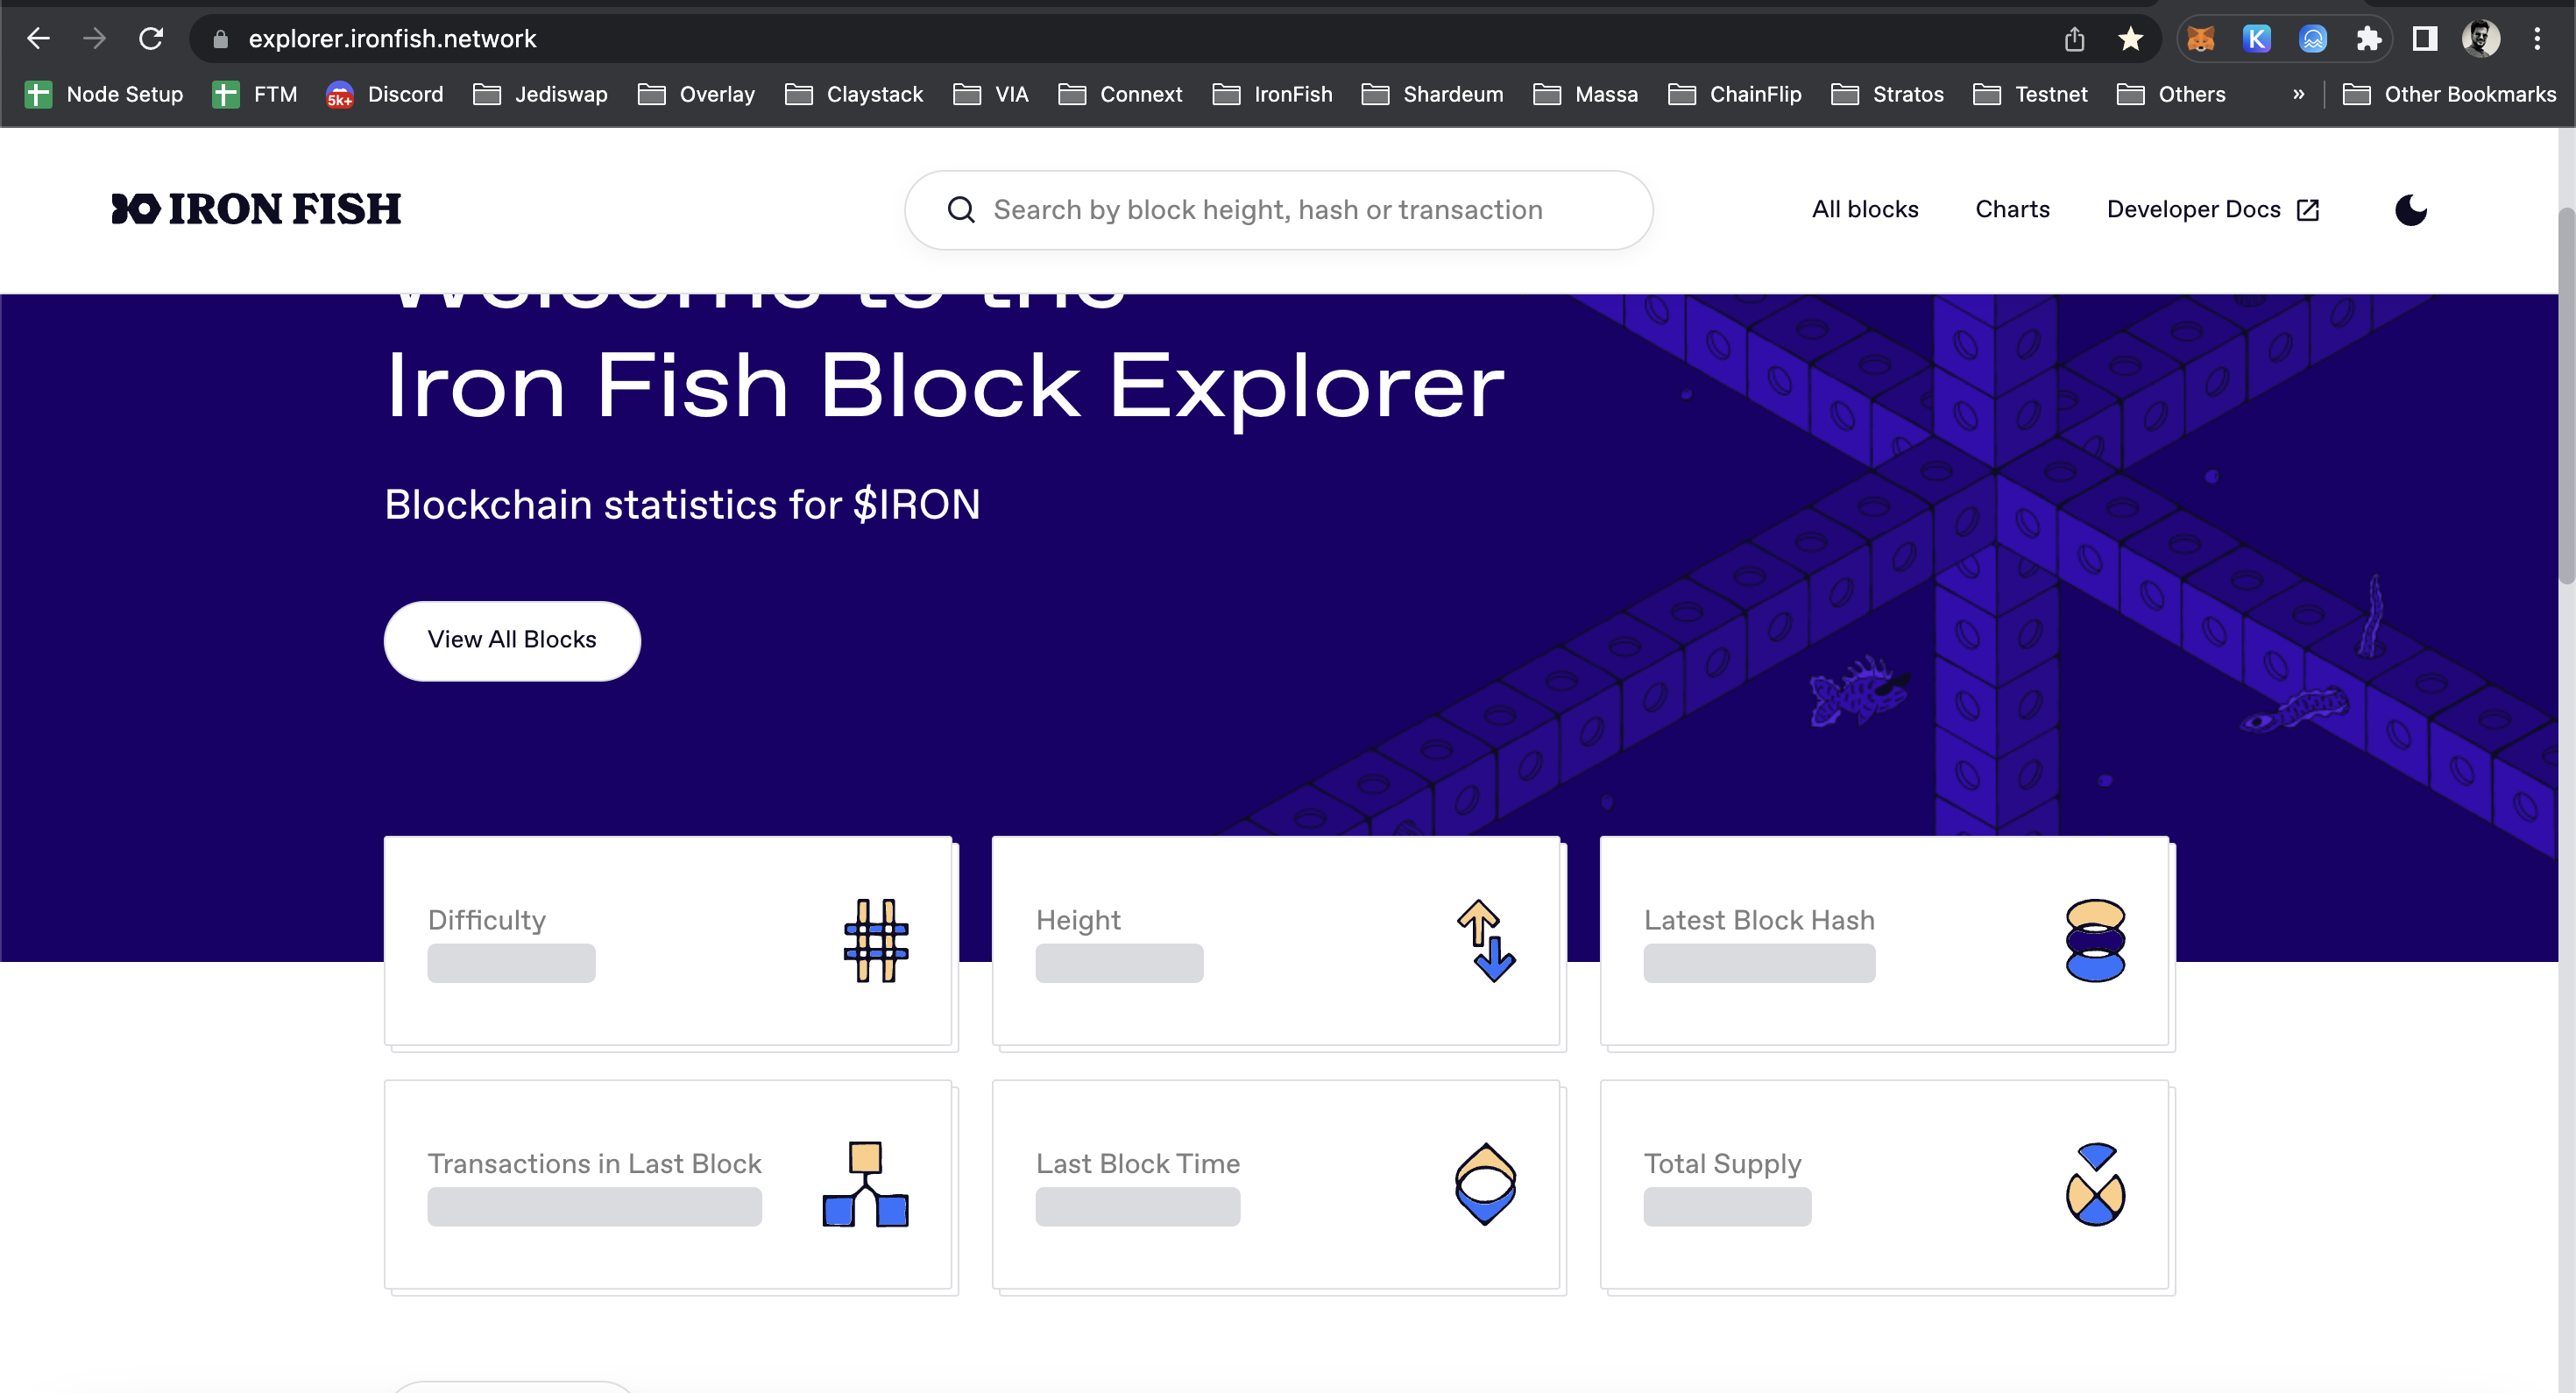Screen dimensions: 2576x1393
Task: Select the Difficulty card grid icon
Action: coord(875,941)
